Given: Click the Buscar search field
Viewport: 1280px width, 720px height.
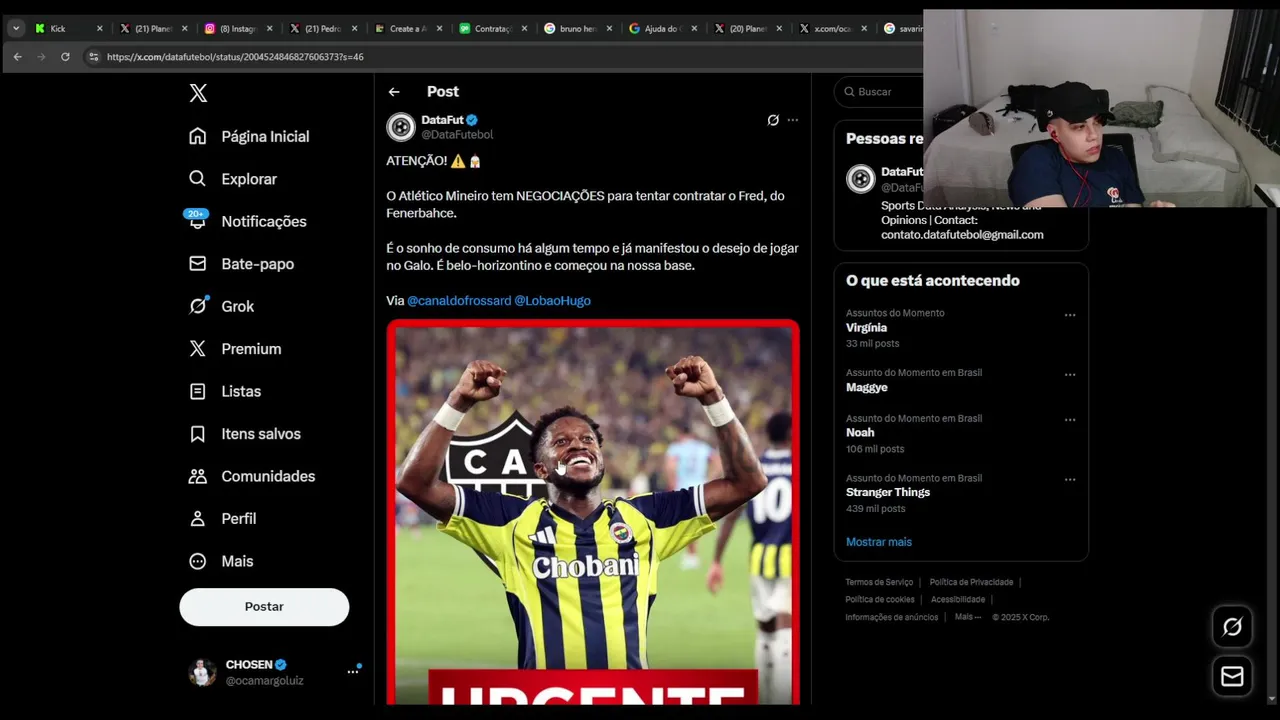Looking at the screenshot, I should point(880,92).
